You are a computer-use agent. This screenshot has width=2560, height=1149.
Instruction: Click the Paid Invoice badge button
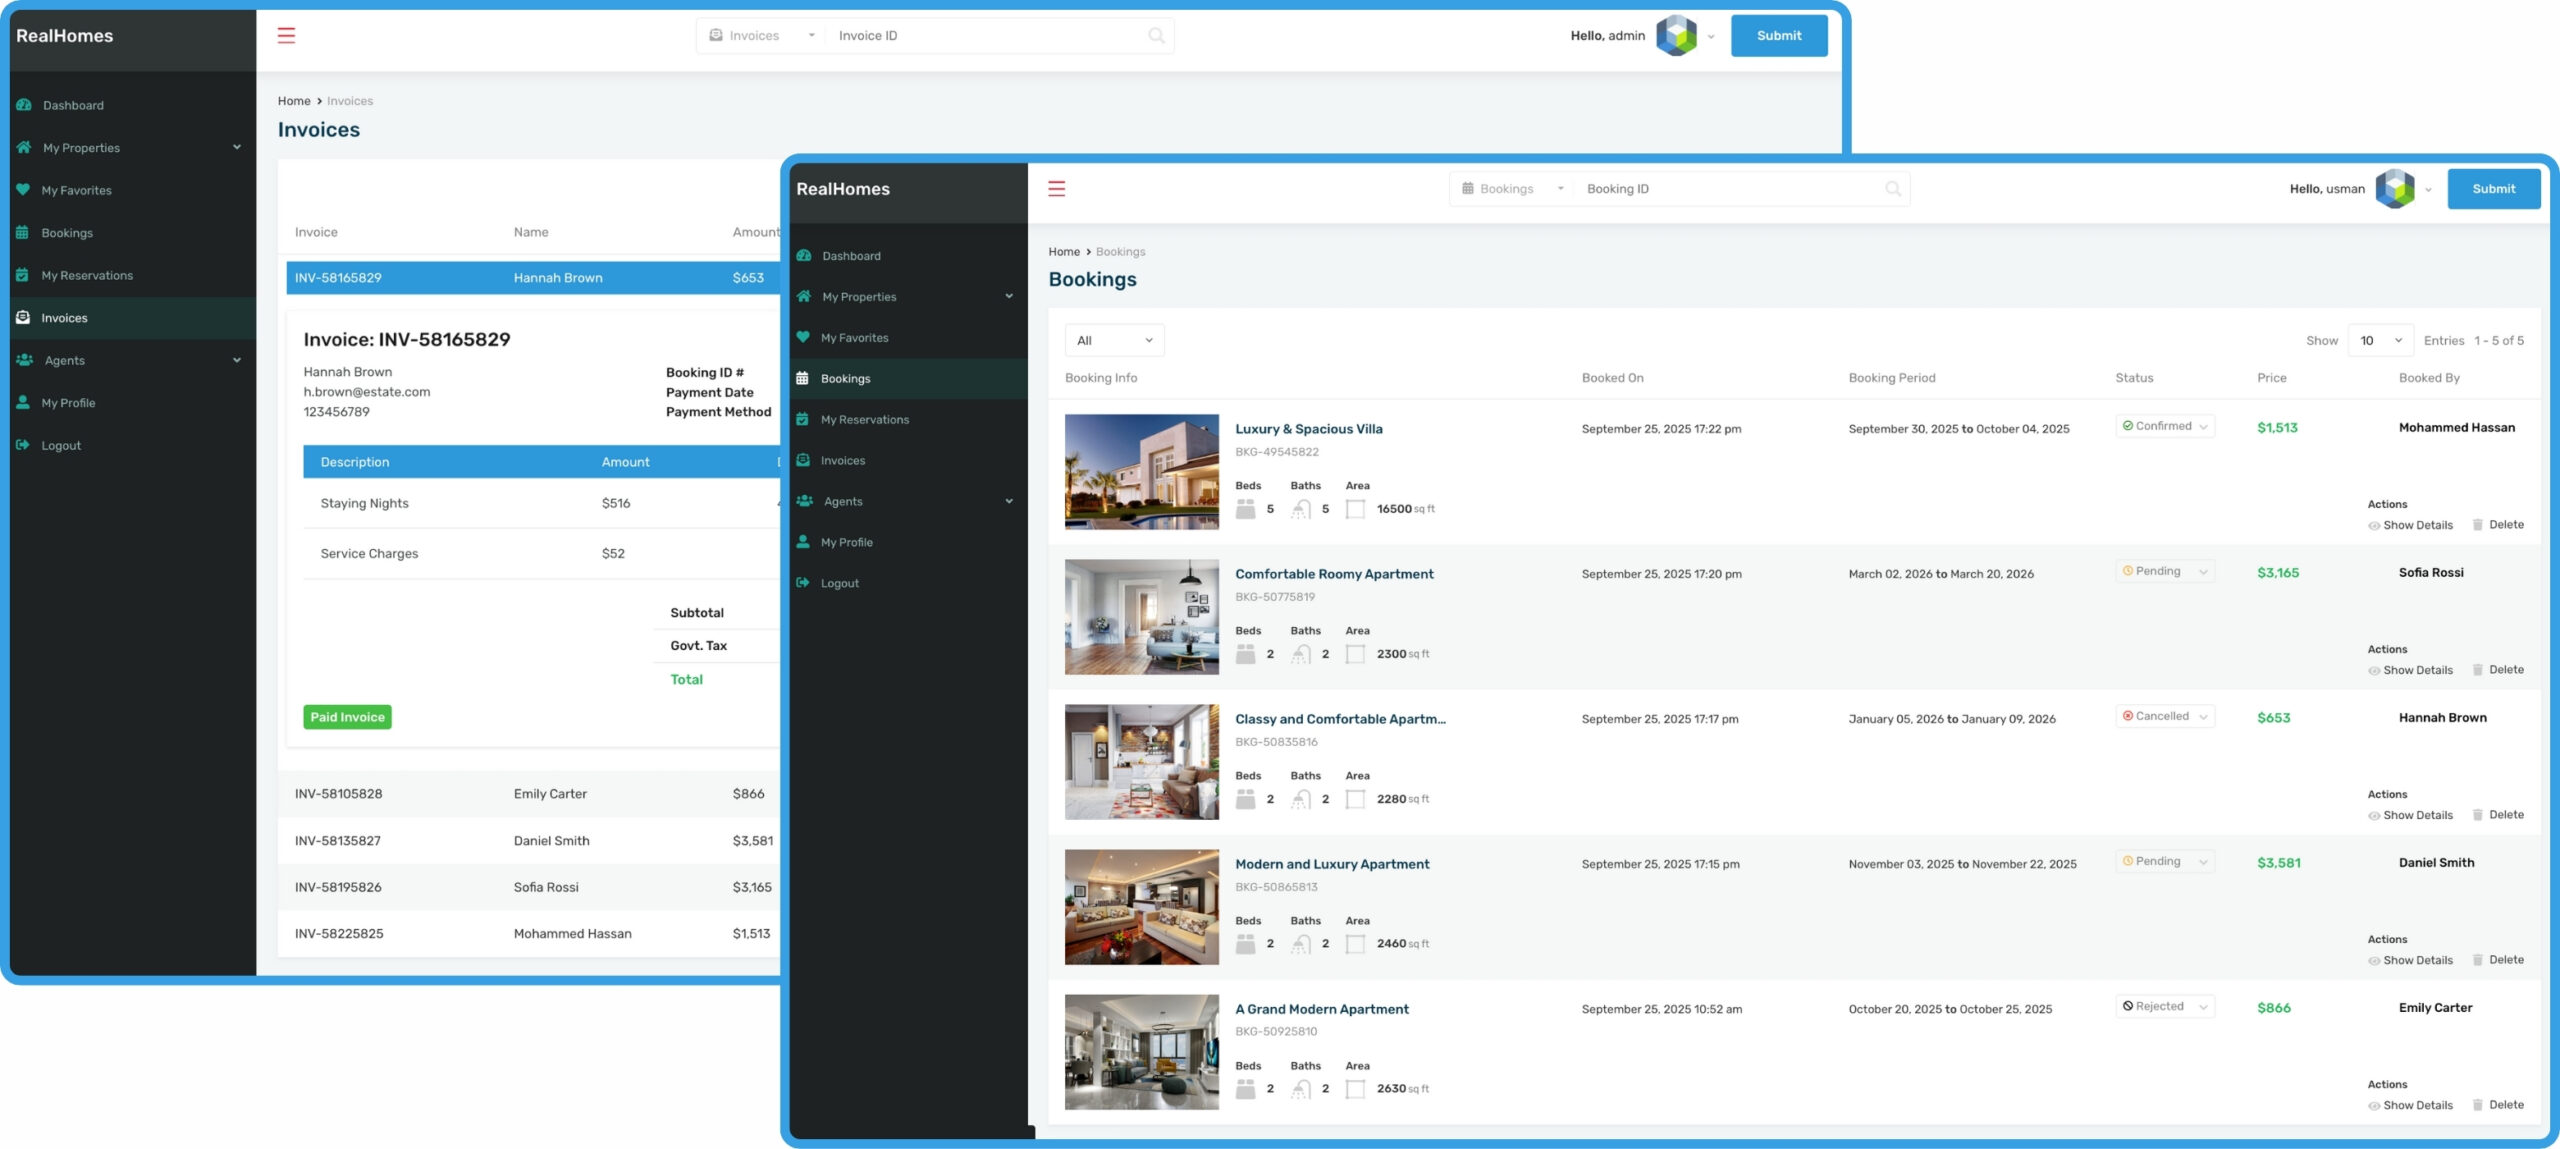pyautogui.click(x=347, y=717)
